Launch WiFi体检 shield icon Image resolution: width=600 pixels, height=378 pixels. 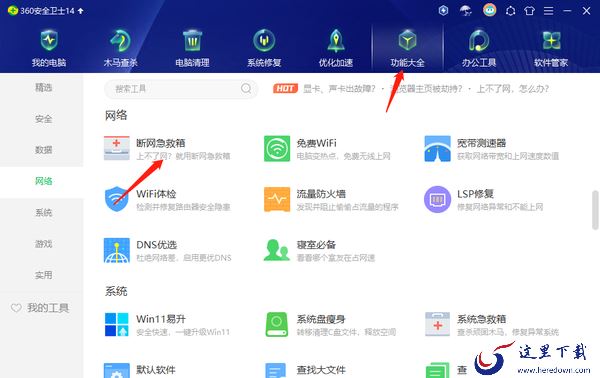pyautogui.click(x=117, y=199)
